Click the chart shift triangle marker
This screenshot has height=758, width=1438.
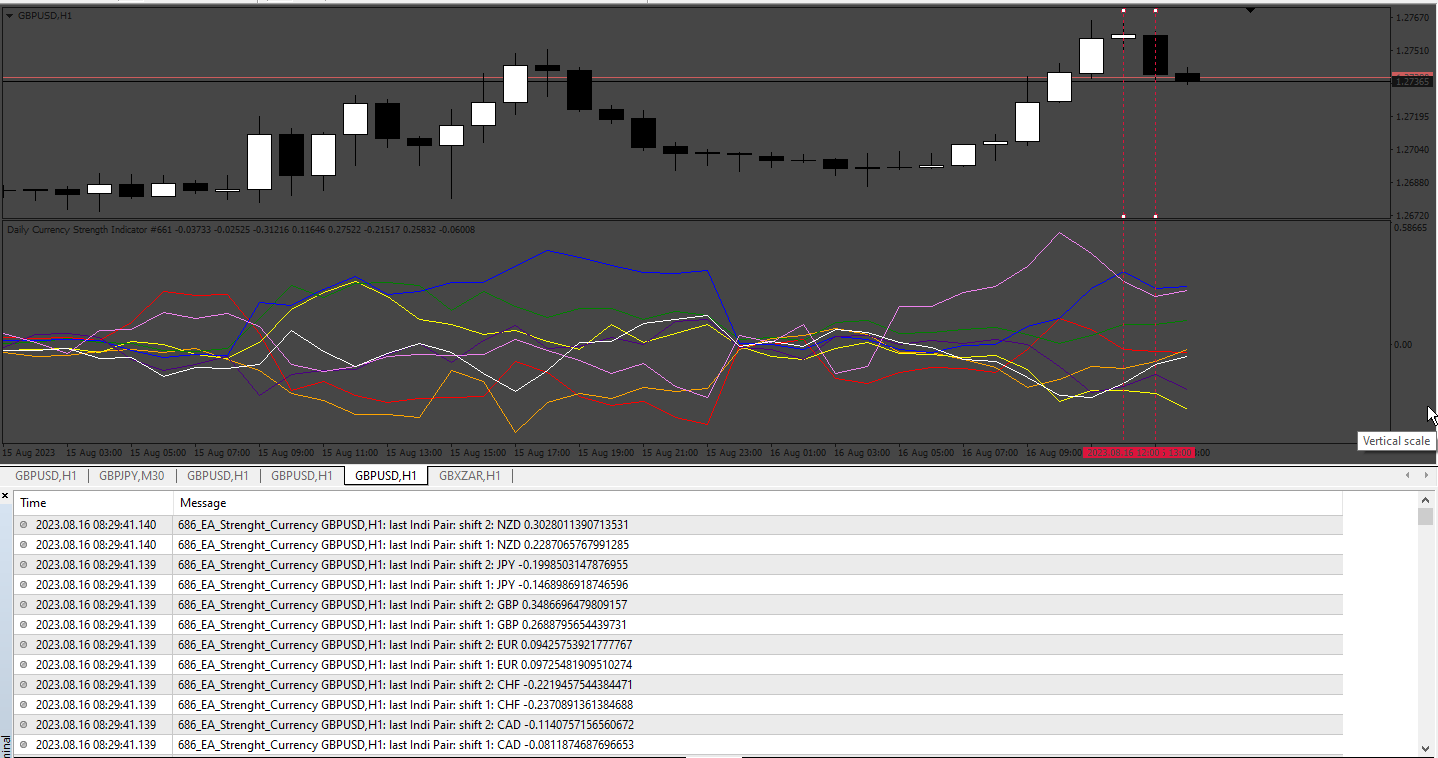(1250, 10)
